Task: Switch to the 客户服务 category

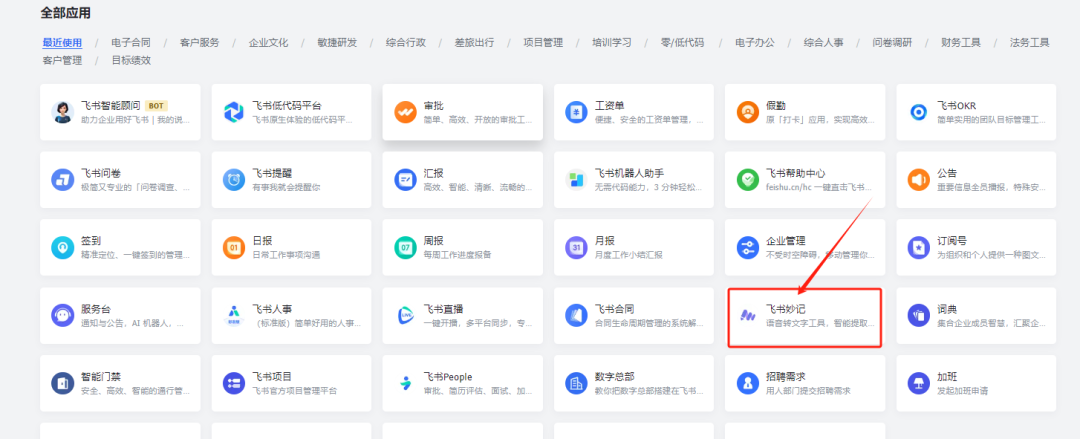Action: pyautogui.click(x=200, y=42)
